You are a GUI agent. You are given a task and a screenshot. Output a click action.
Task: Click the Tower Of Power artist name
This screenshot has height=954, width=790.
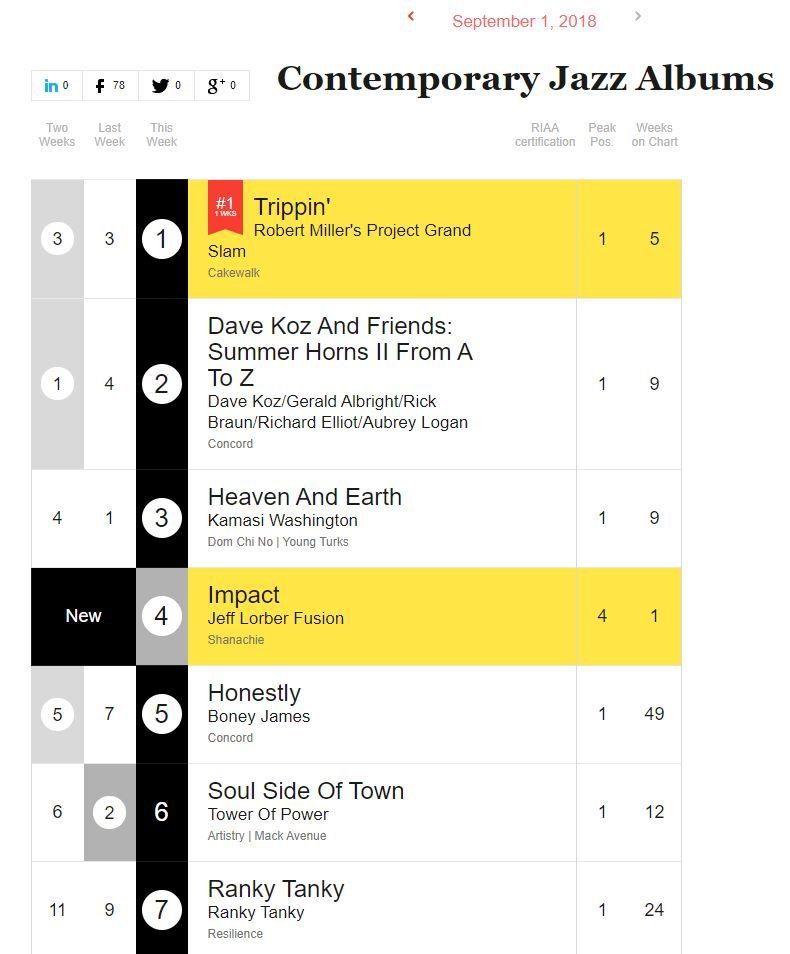click(268, 814)
